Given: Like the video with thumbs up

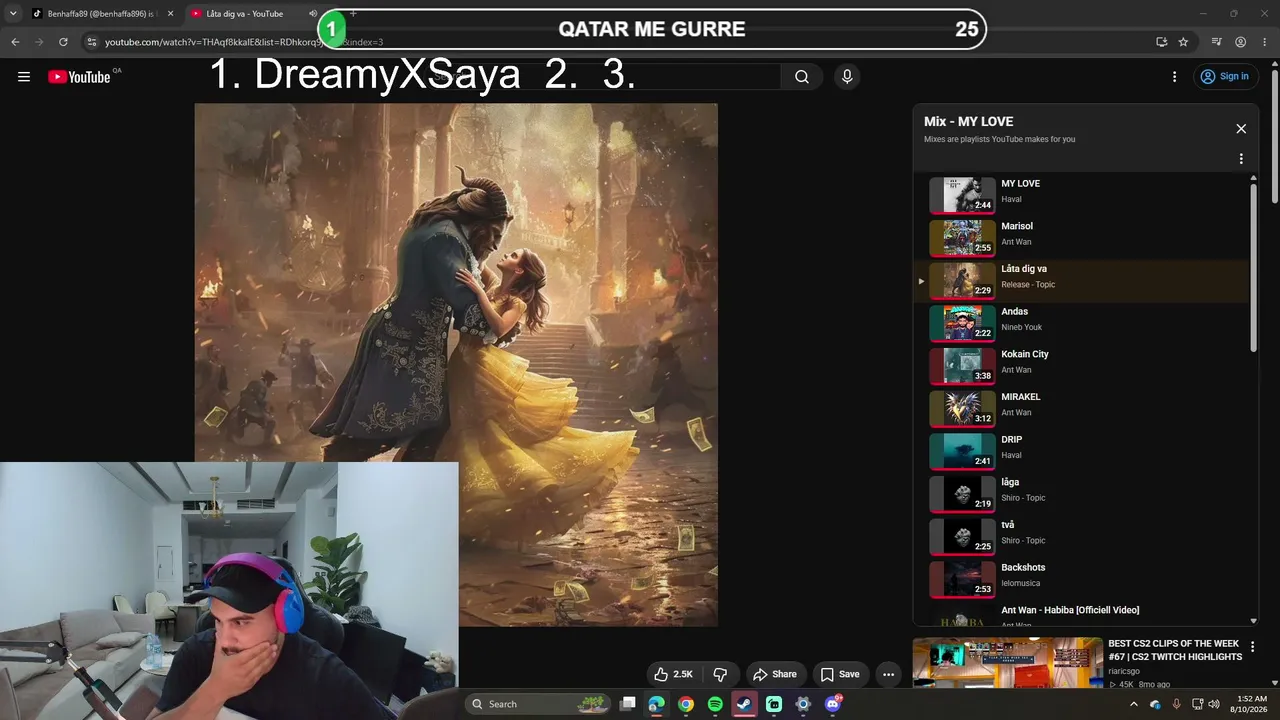Looking at the screenshot, I should [x=673, y=674].
